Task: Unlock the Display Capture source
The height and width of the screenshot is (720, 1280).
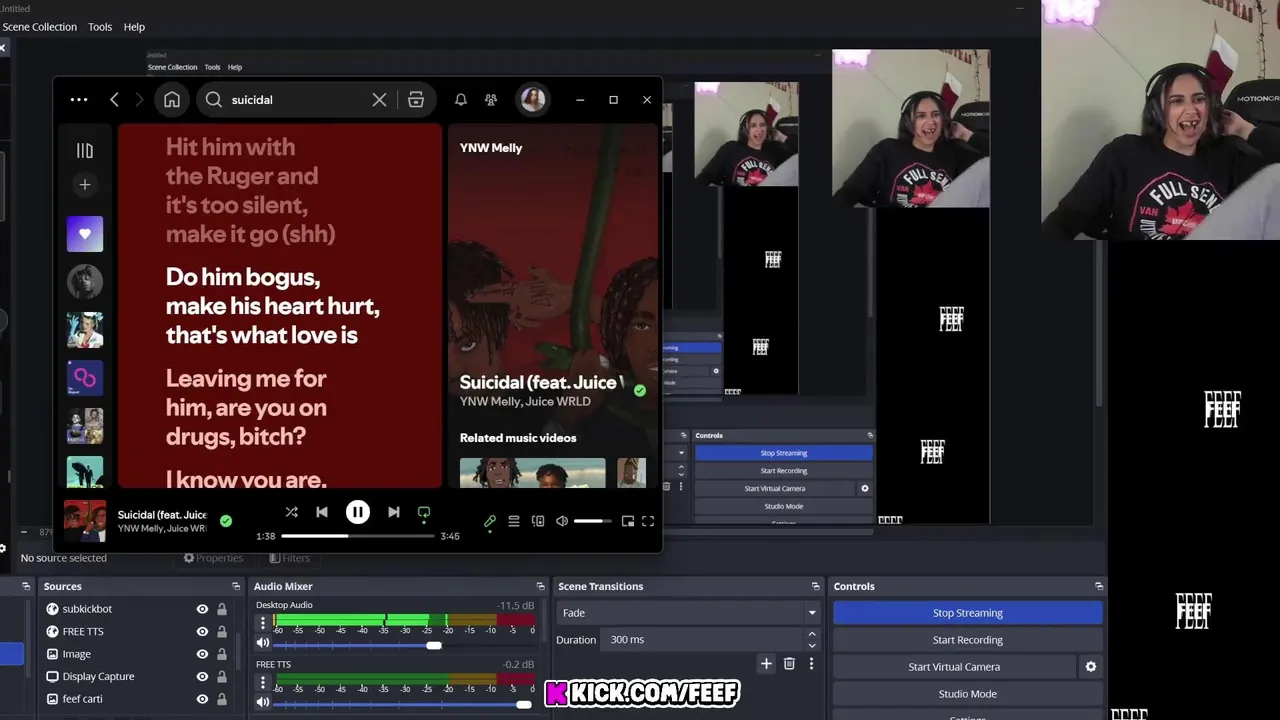Action: 222,676
